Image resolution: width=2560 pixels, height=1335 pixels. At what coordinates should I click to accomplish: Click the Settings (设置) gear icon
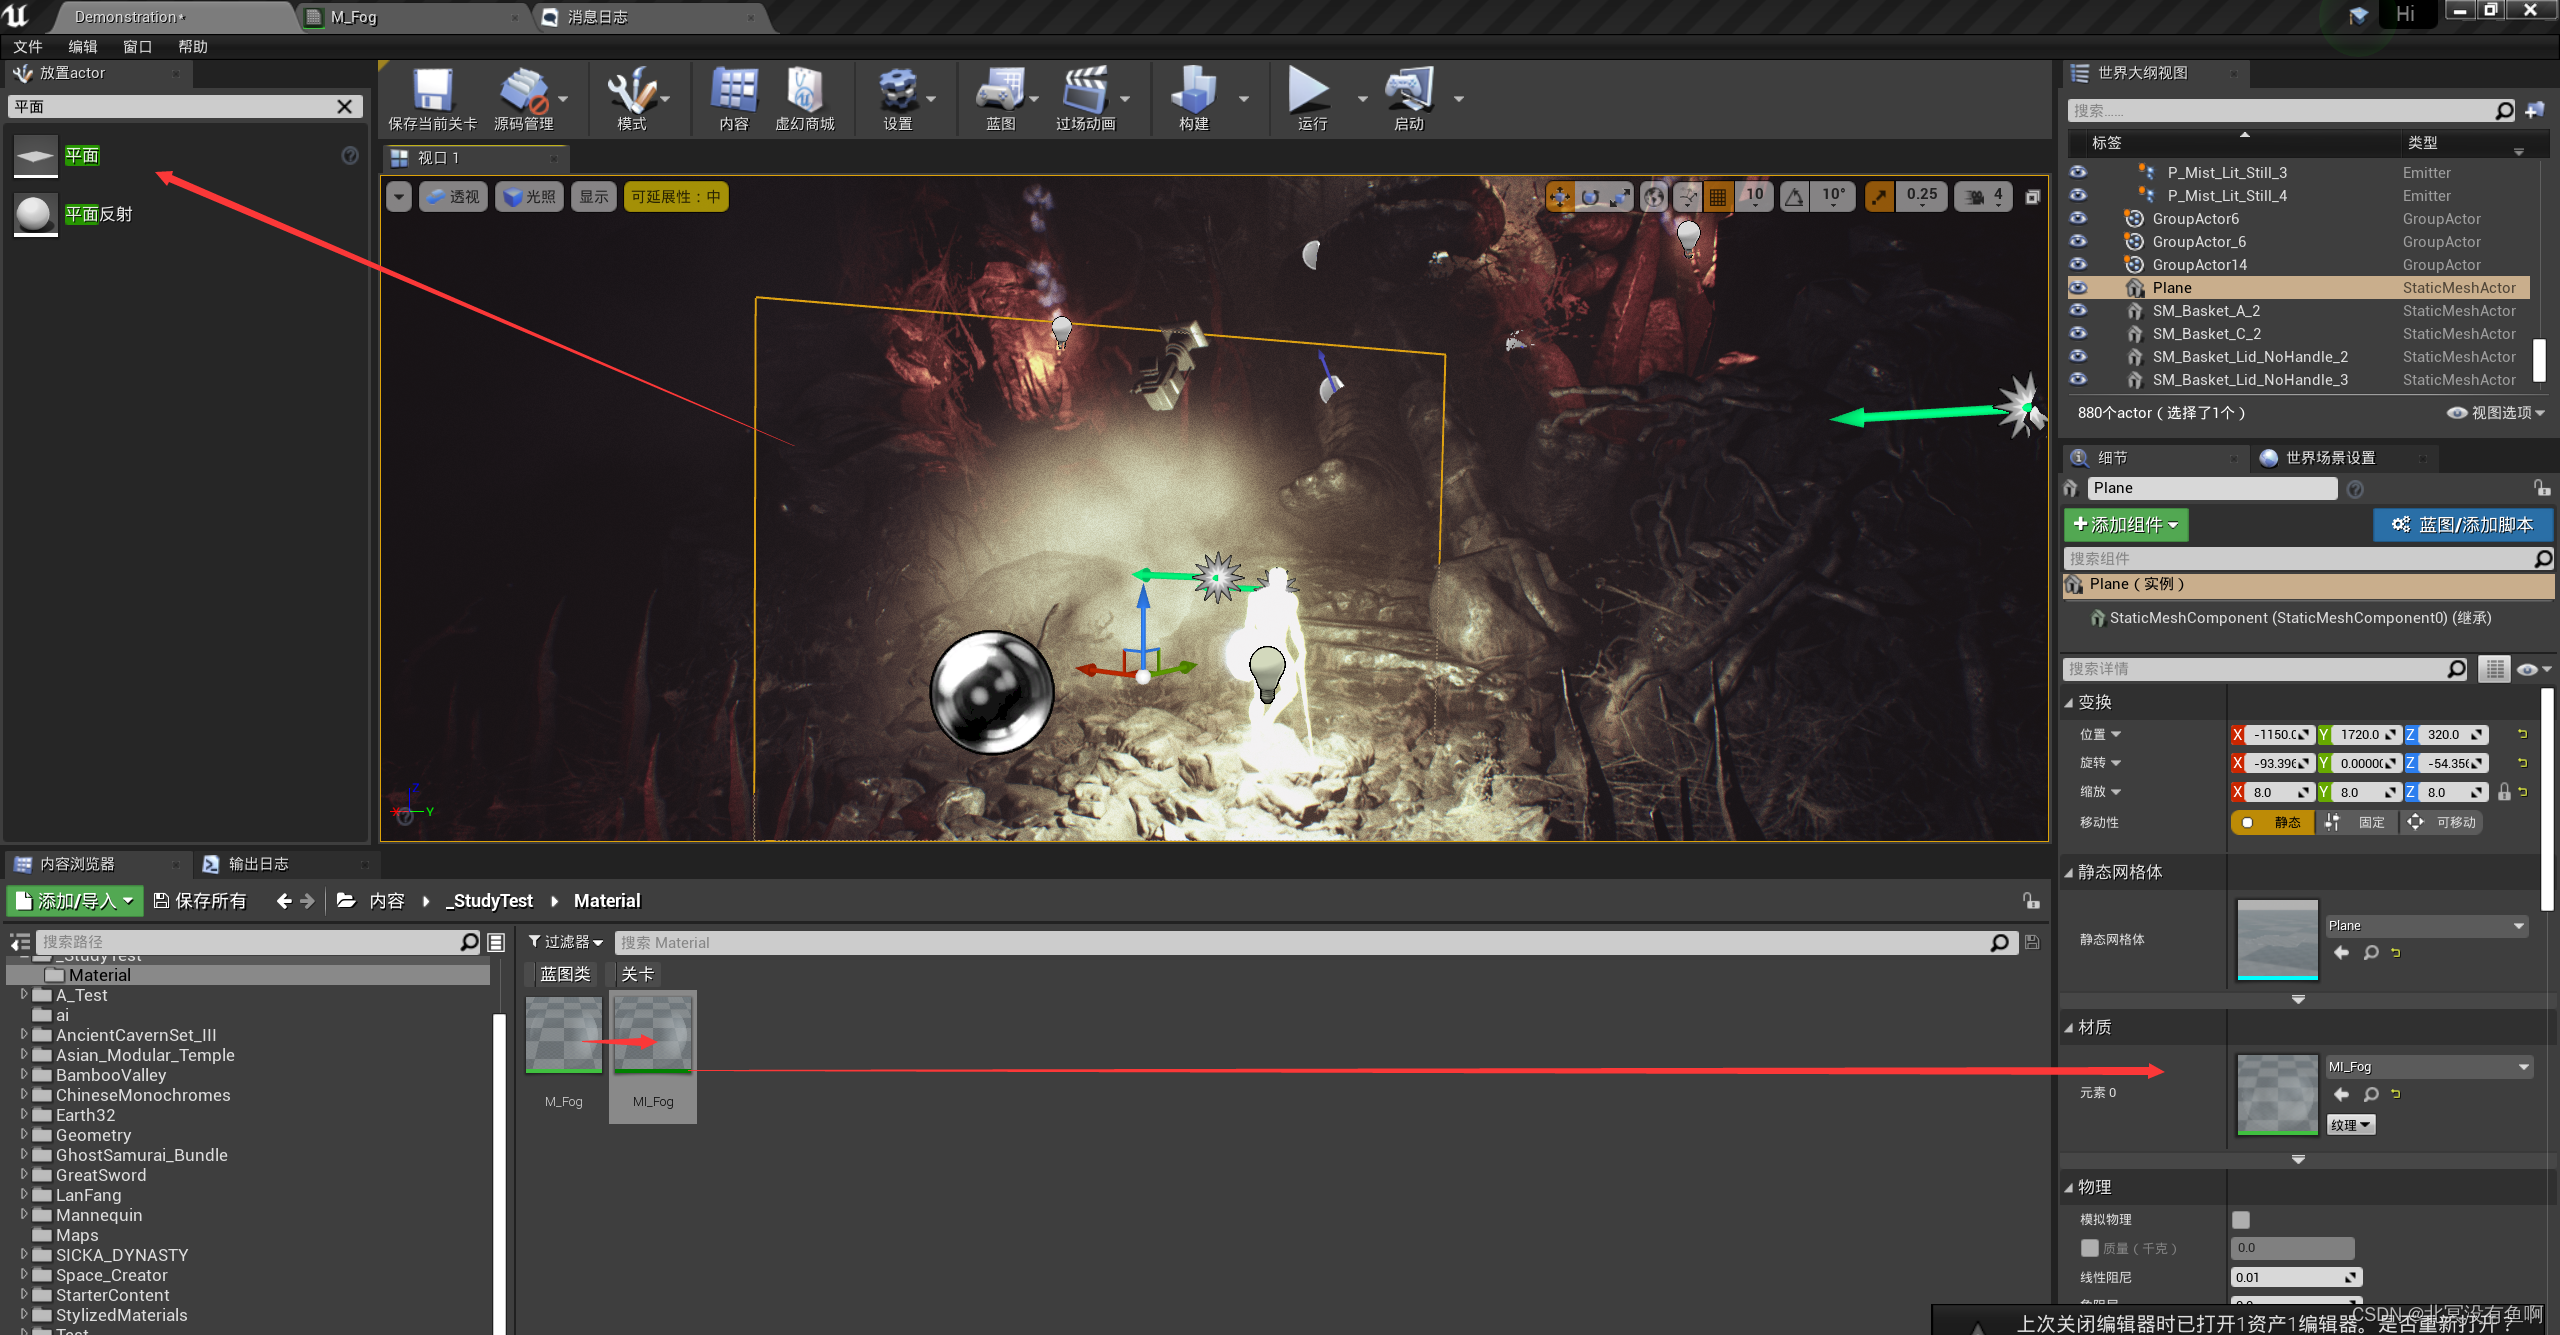click(897, 92)
